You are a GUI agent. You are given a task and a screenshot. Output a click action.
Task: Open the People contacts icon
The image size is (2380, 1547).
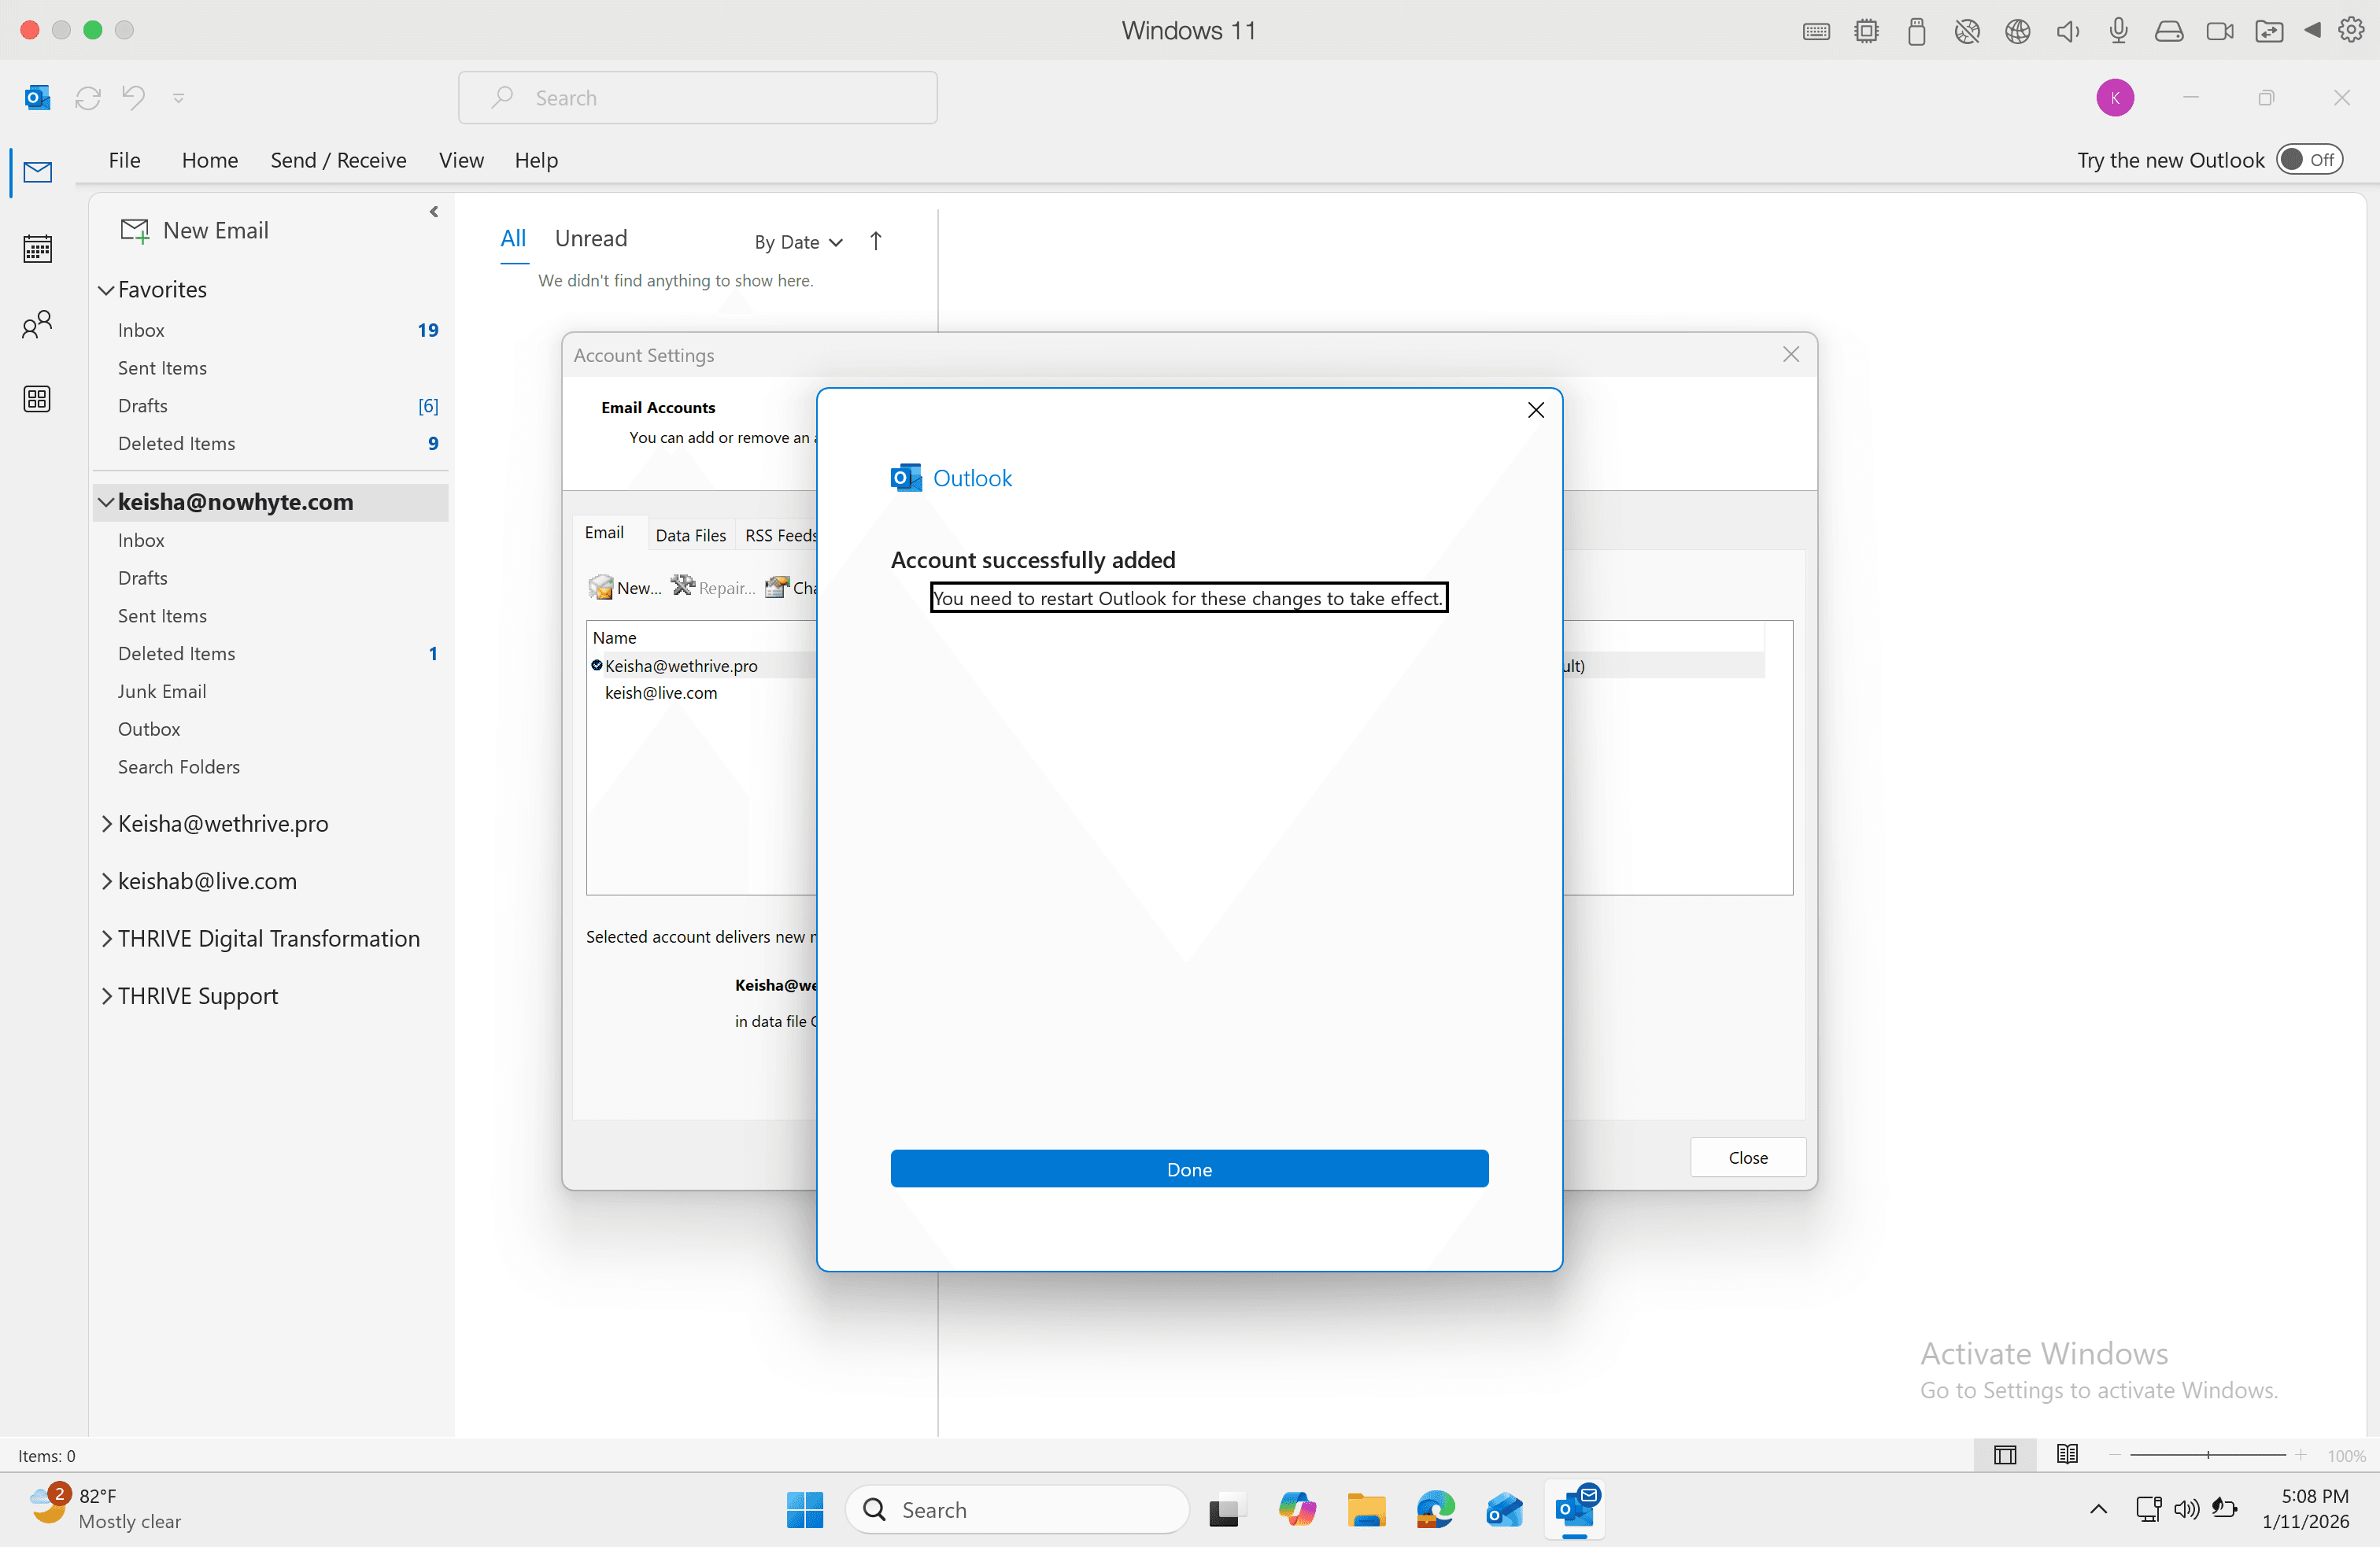37,324
